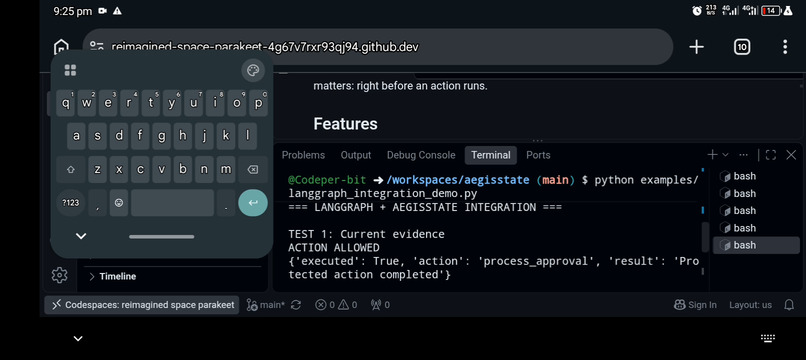Open the Codespaces remote indicator
Screen dimensions: 806x360
pyautogui.click(x=141, y=305)
